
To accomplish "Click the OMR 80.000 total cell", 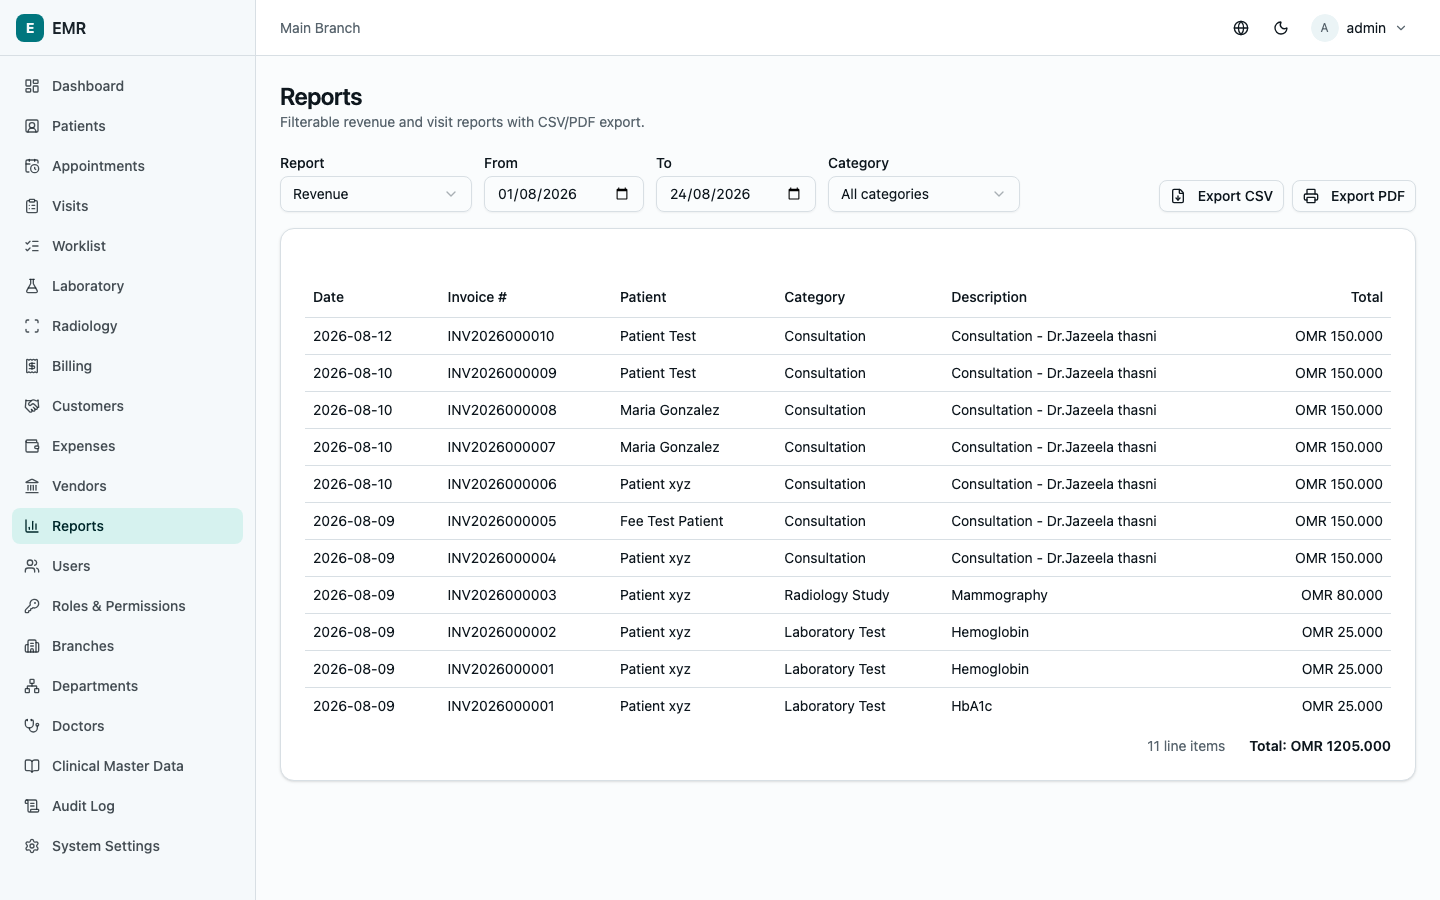I will (1342, 595).
